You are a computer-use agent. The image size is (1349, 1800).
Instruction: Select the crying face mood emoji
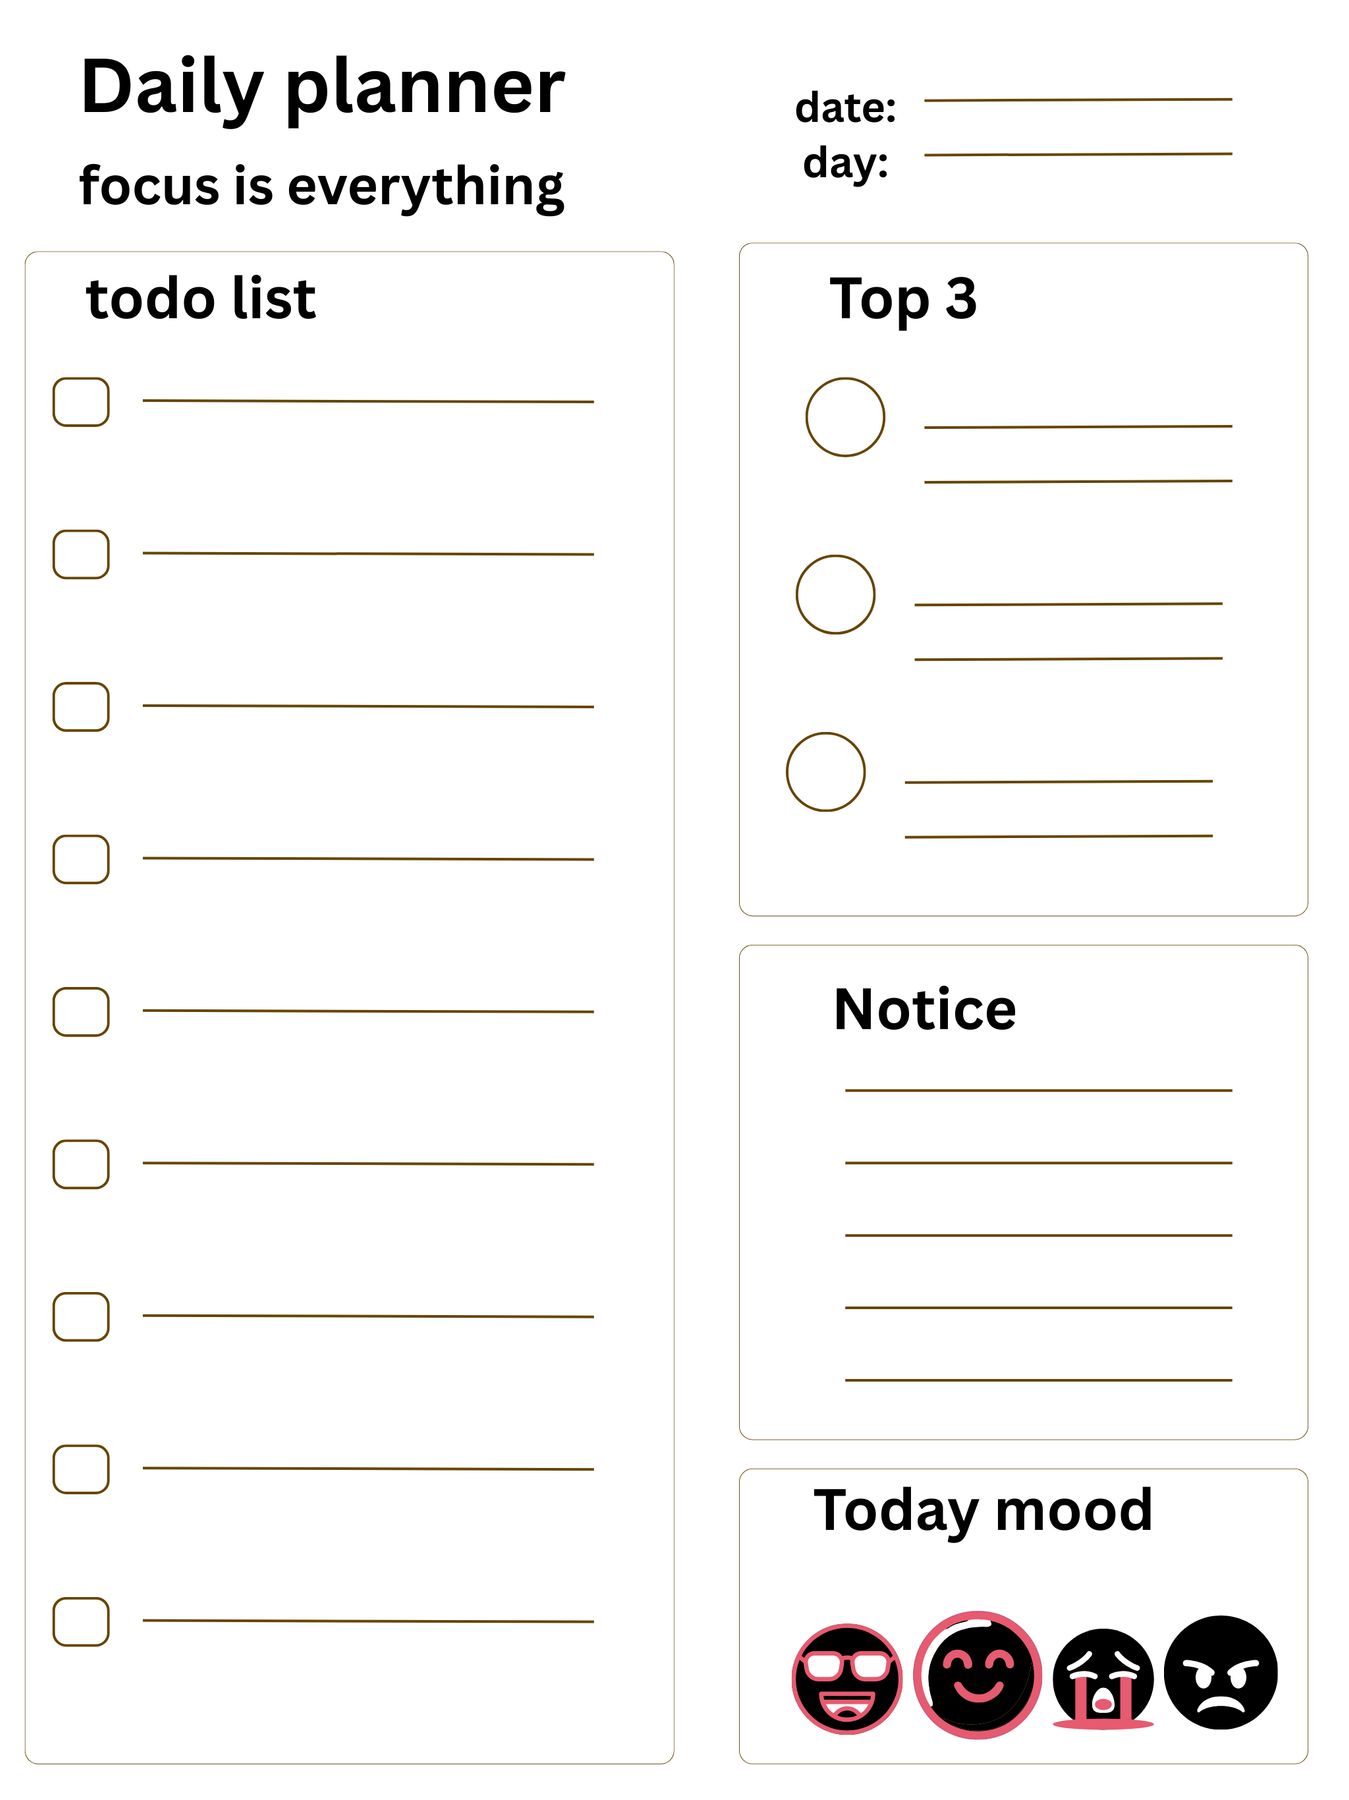tap(1103, 1679)
